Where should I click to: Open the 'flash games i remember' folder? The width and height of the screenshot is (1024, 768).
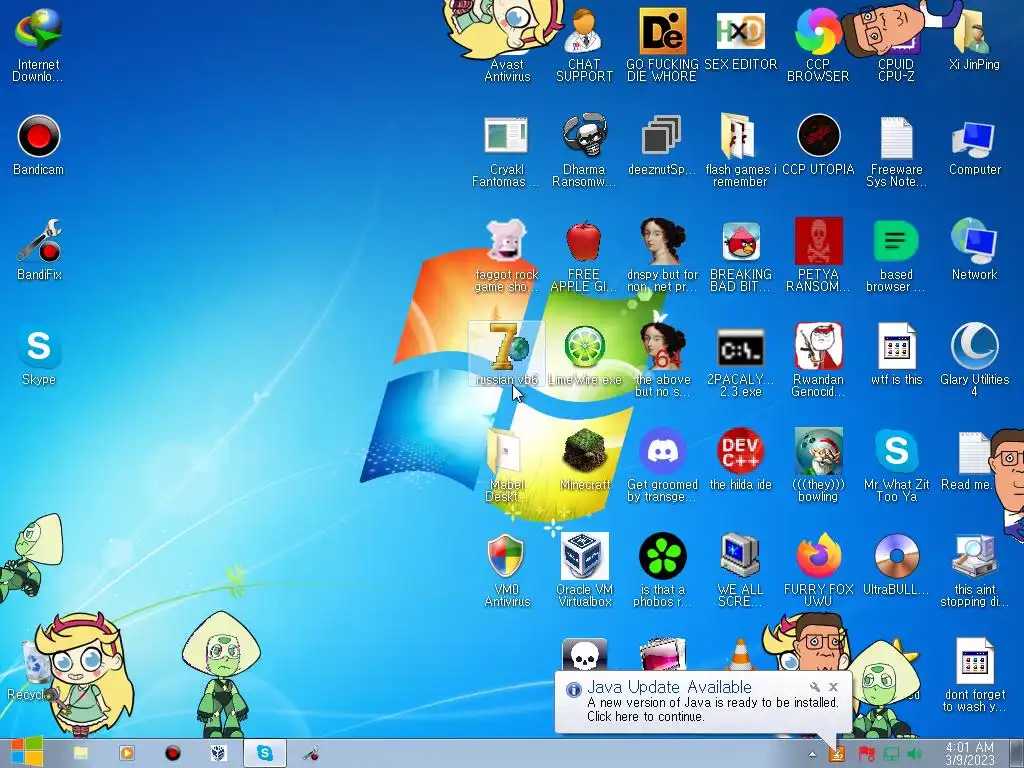coord(740,152)
